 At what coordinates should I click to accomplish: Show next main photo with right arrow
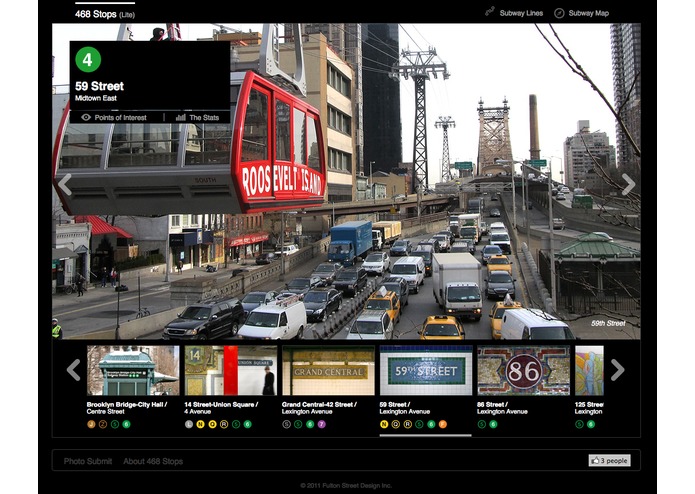[628, 184]
